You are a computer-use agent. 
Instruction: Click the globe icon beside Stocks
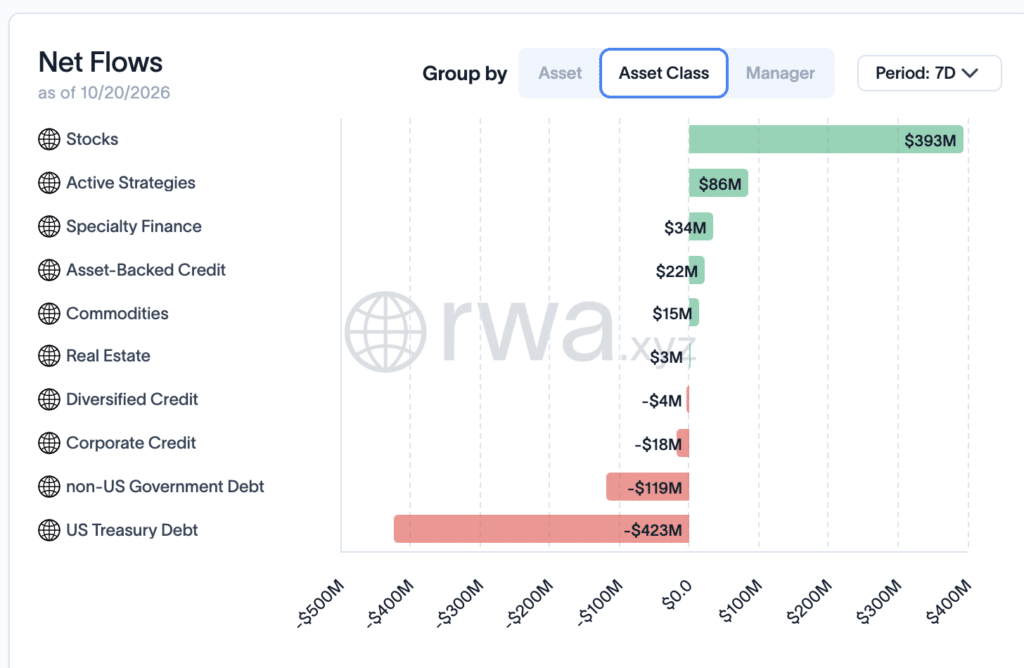tap(49, 139)
